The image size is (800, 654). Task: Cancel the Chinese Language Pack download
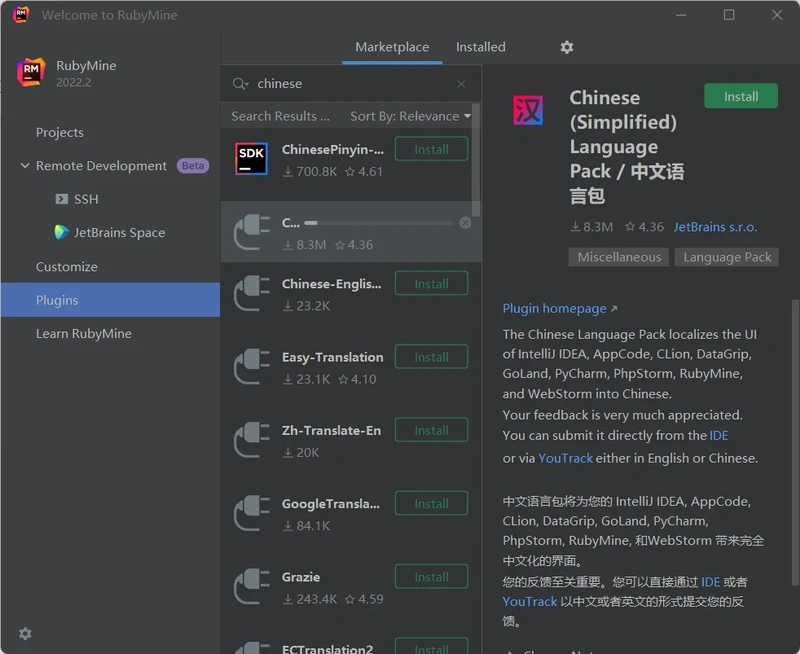coord(465,224)
